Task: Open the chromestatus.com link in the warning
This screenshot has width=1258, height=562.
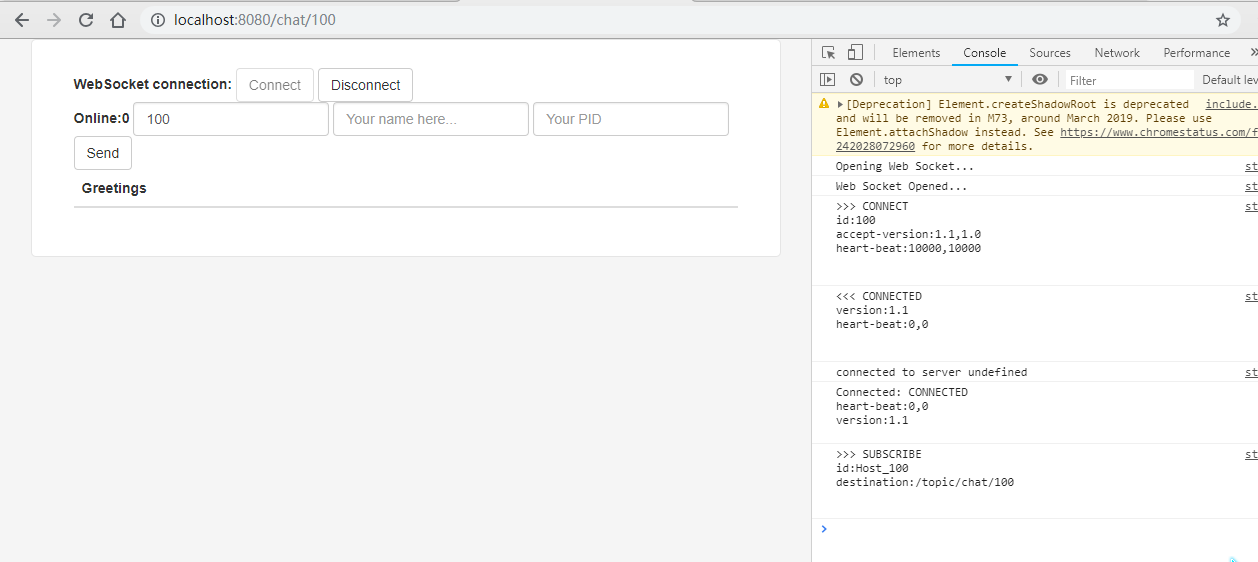Action: point(1159,132)
